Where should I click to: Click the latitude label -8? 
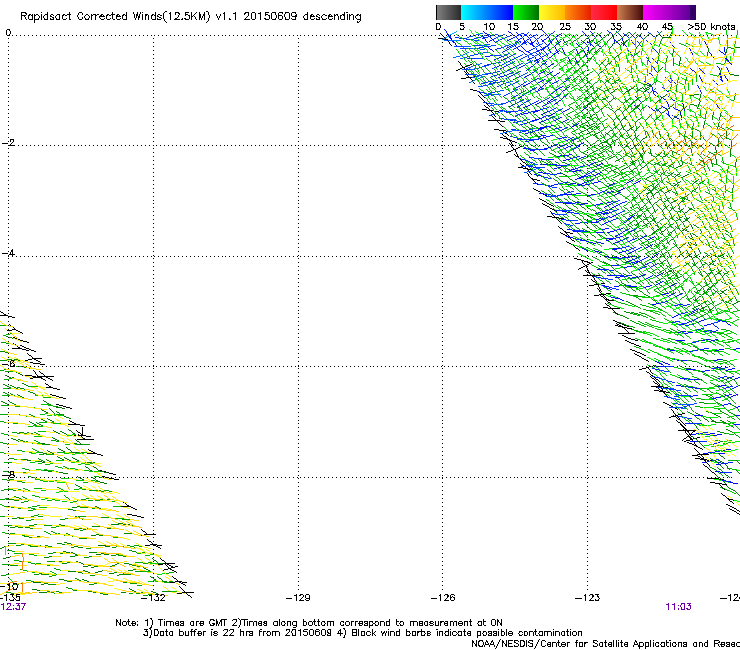pyautogui.click(x=8, y=474)
